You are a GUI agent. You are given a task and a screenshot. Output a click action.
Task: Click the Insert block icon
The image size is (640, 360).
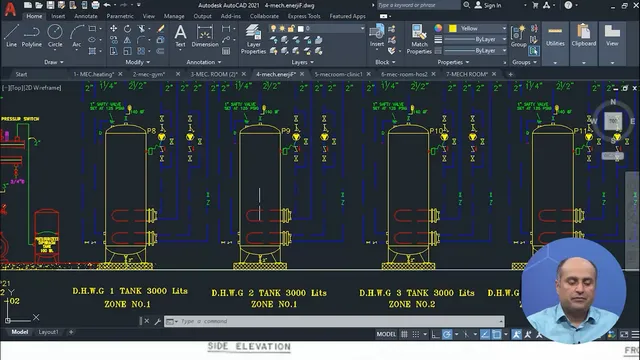pos(376,36)
